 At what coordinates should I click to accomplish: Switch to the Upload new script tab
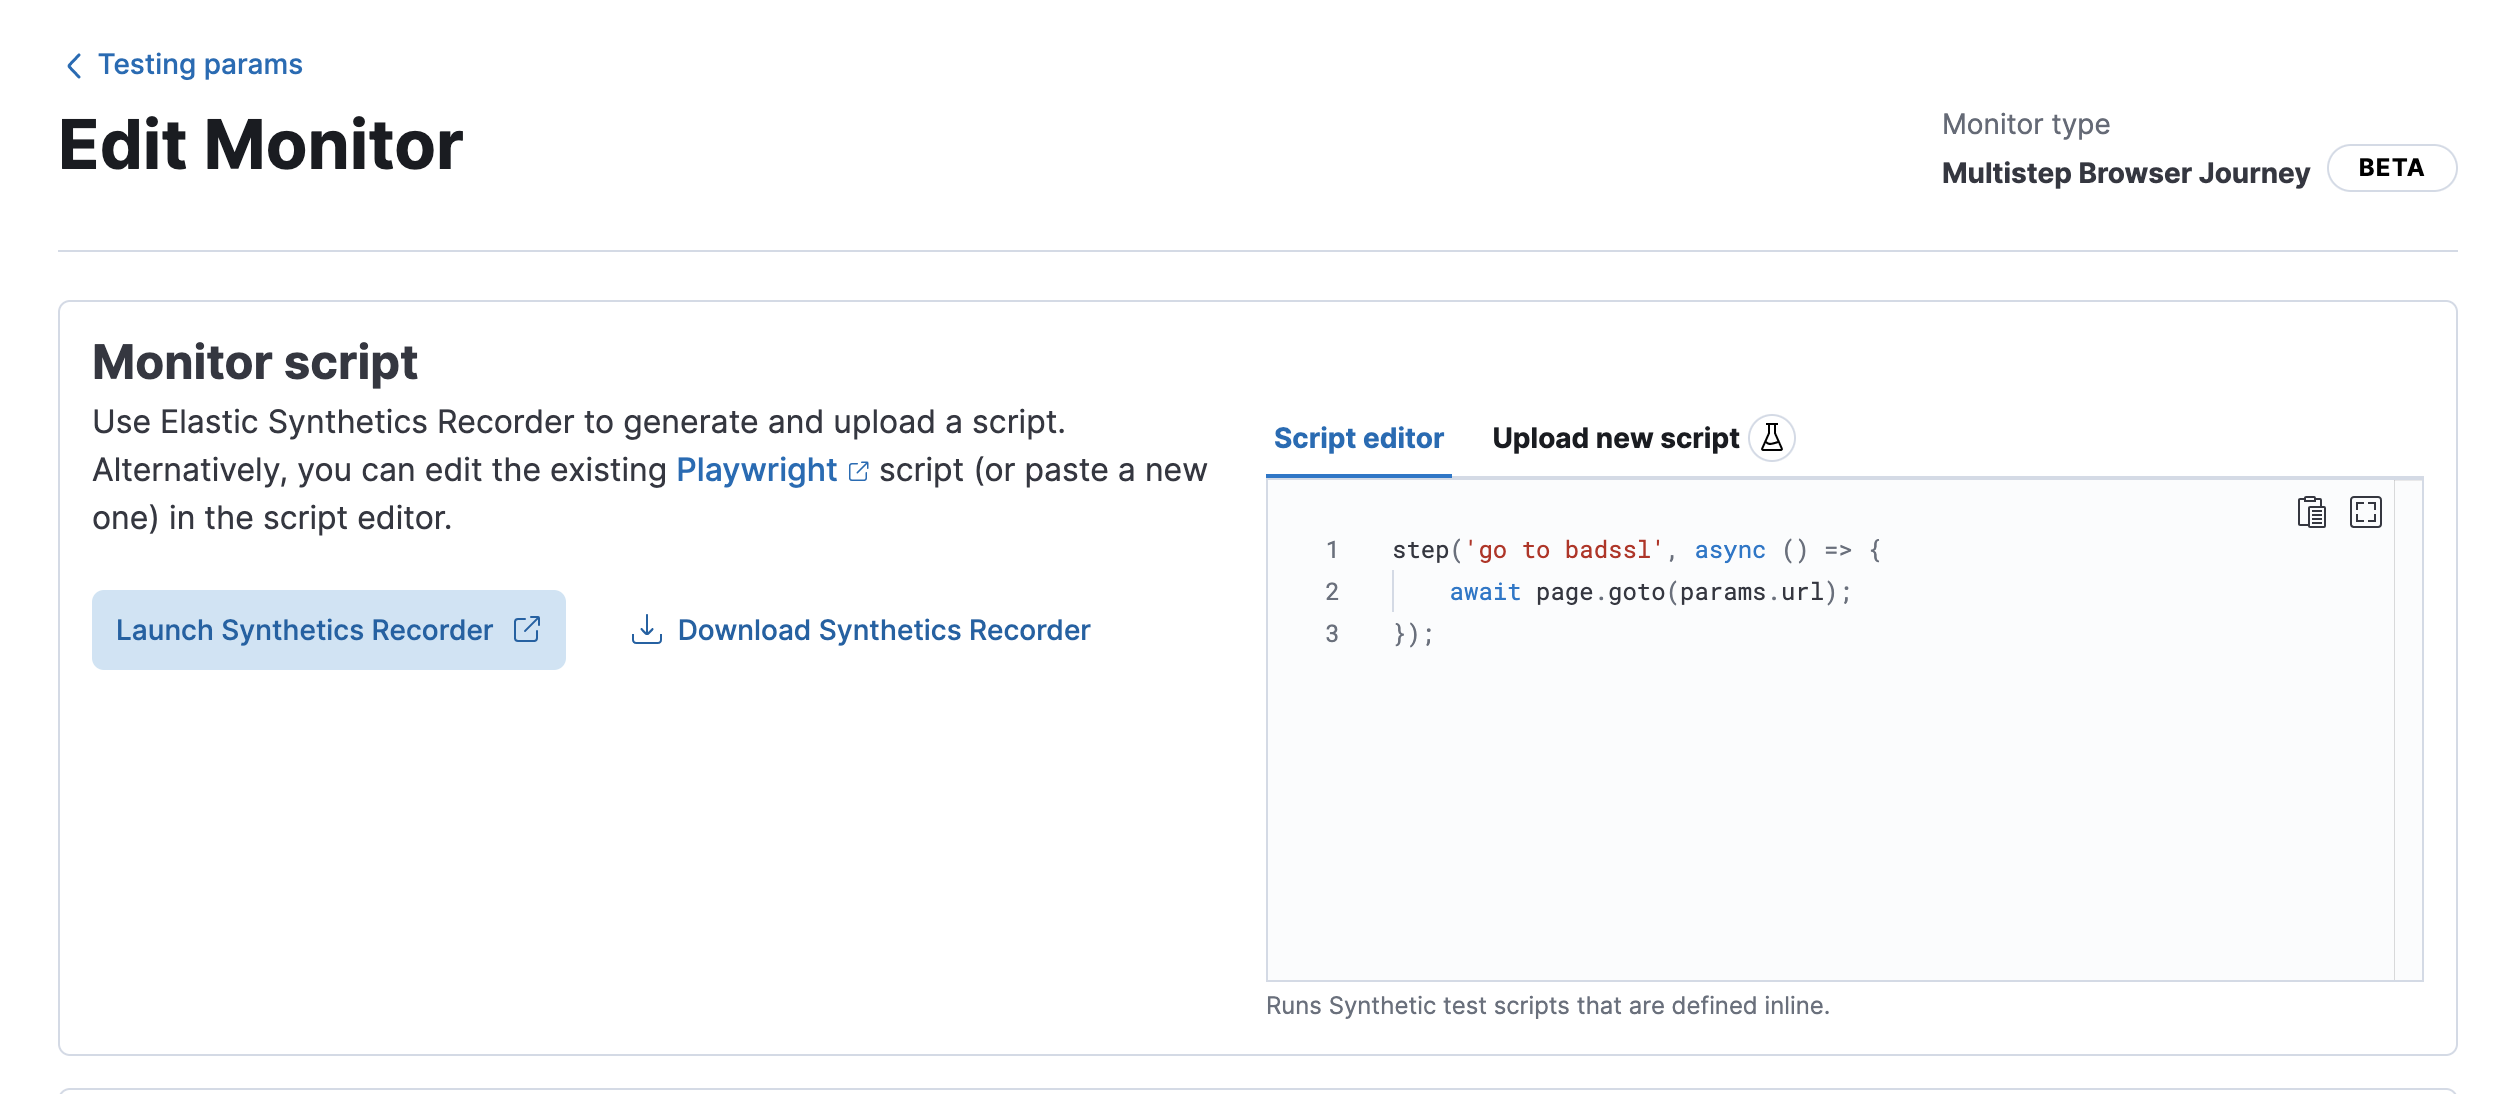click(x=1616, y=438)
